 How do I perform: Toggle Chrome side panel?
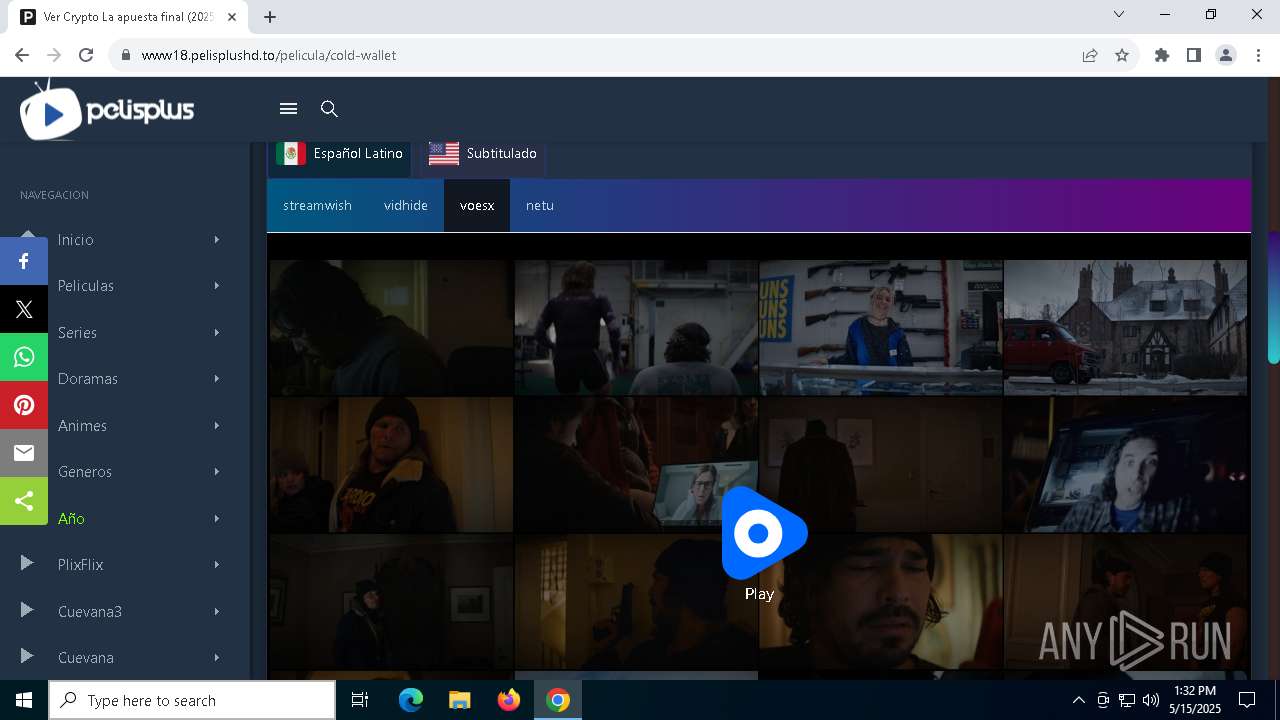pyautogui.click(x=1194, y=55)
